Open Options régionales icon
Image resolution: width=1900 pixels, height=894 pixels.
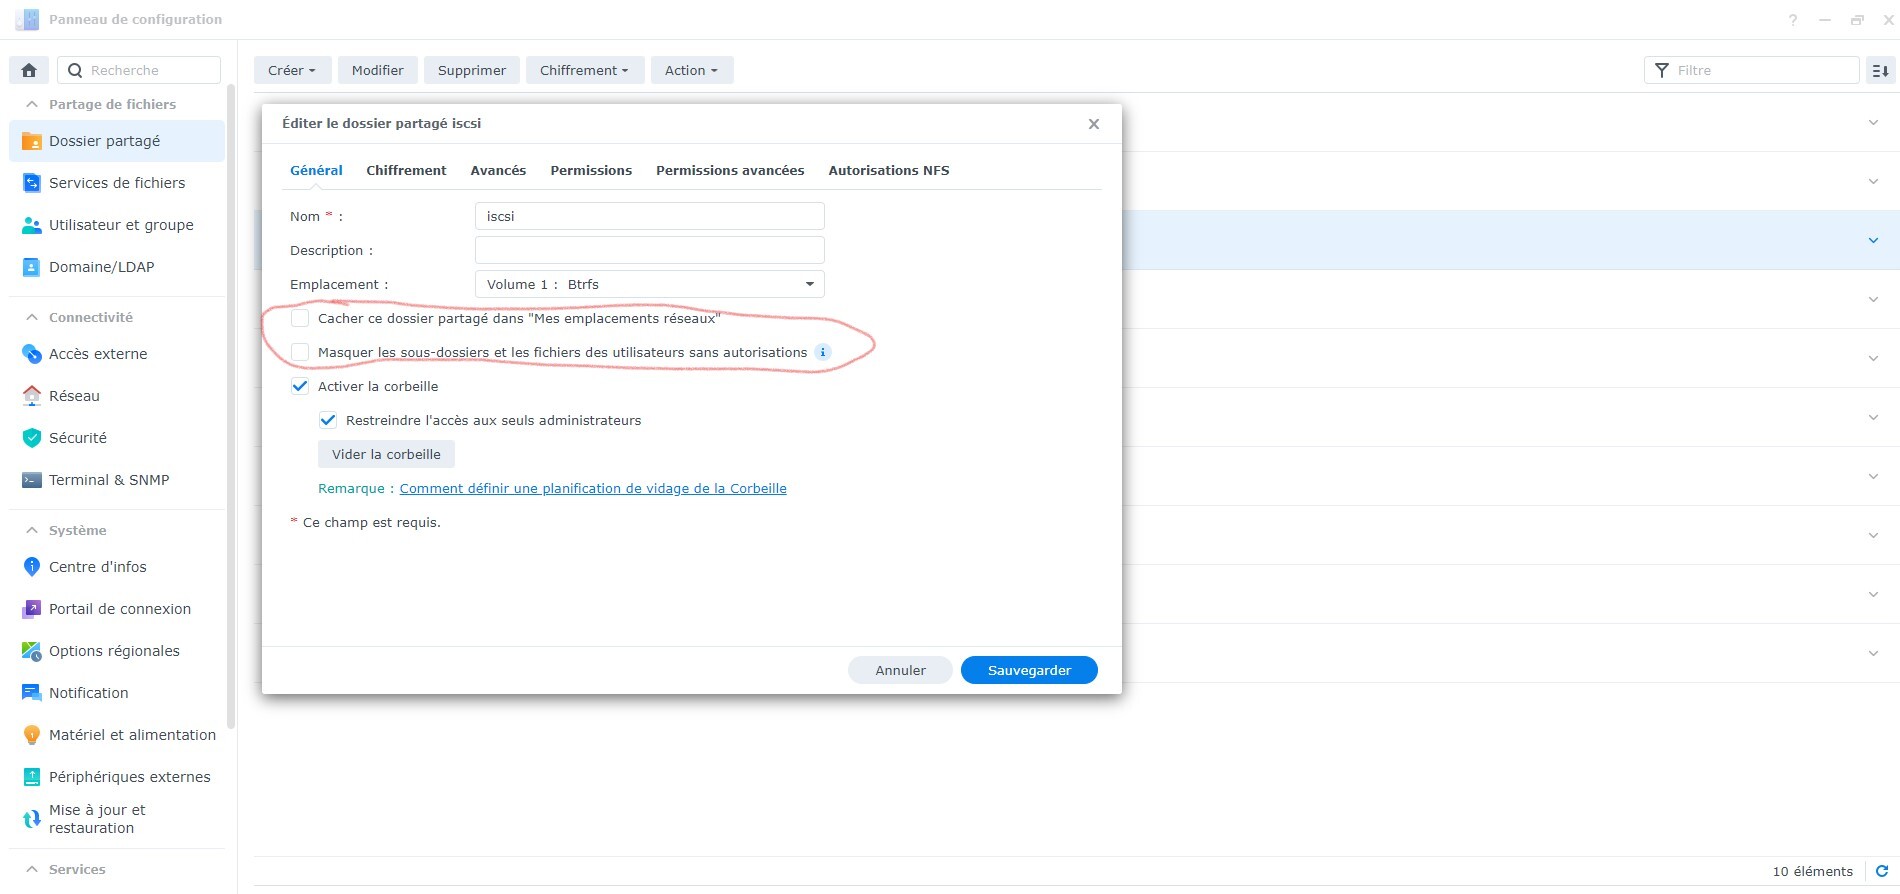31,651
